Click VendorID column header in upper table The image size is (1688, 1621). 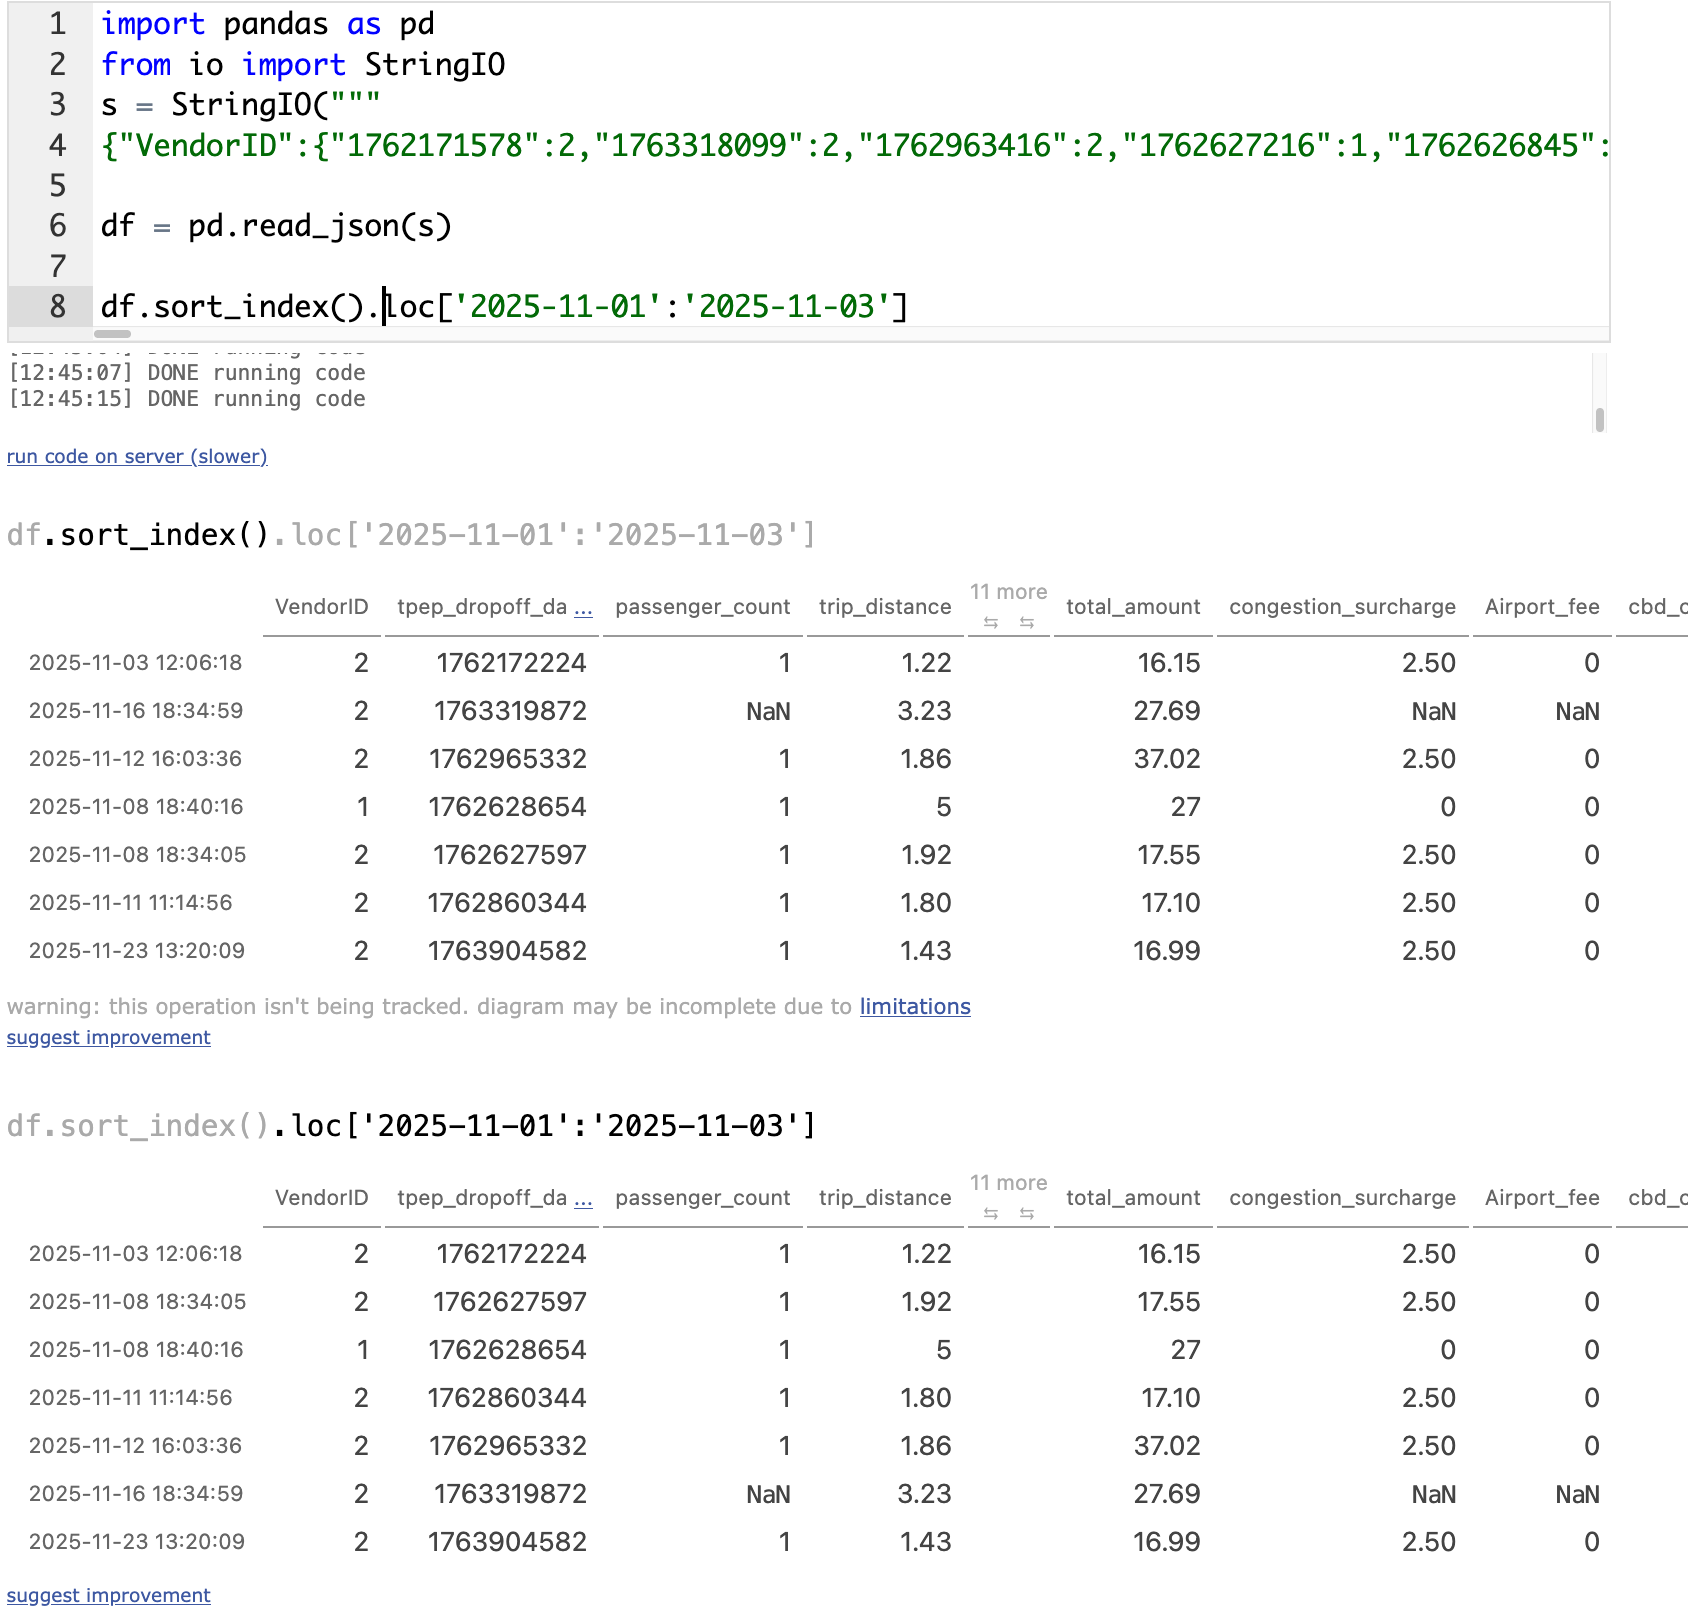coord(322,607)
